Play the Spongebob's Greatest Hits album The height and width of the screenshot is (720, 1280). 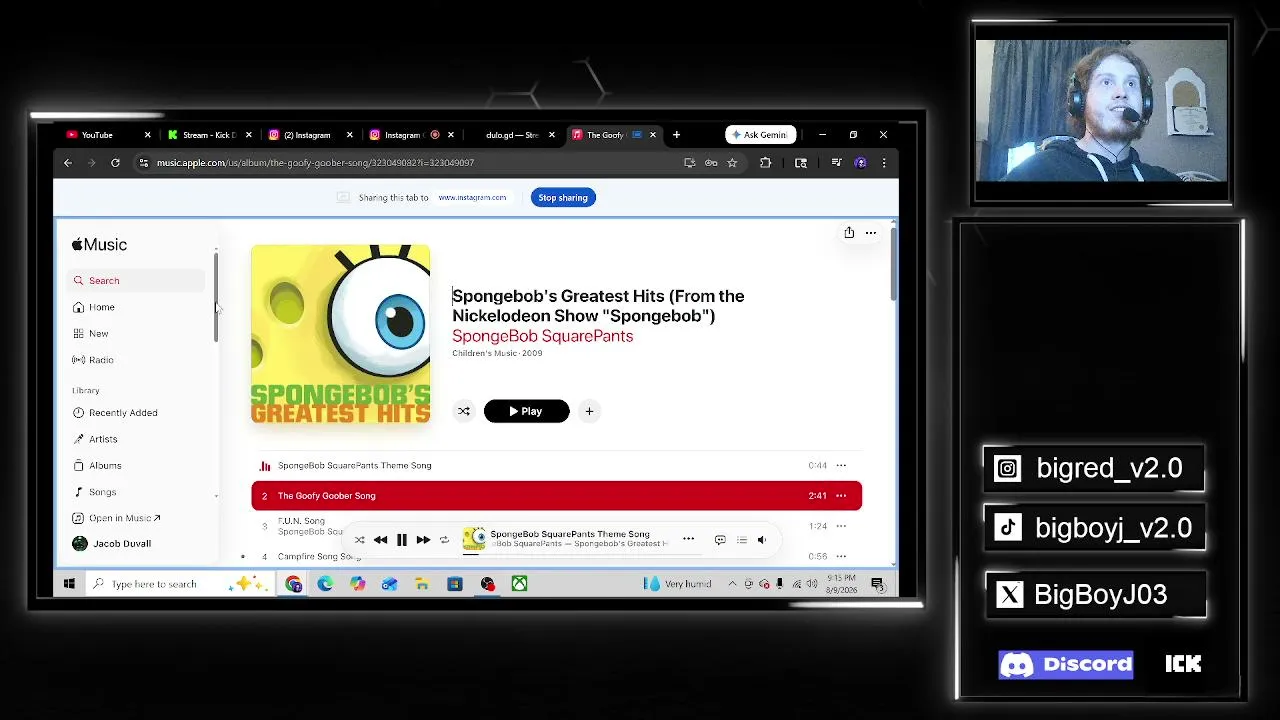(526, 411)
